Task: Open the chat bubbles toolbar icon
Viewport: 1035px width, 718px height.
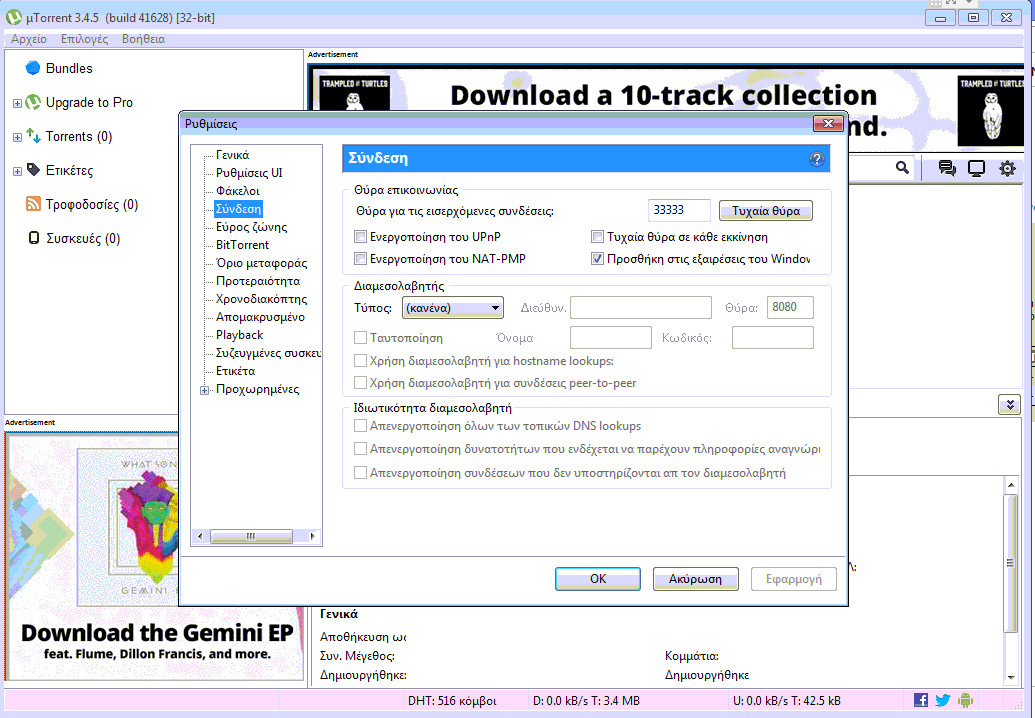Action: 947,168
